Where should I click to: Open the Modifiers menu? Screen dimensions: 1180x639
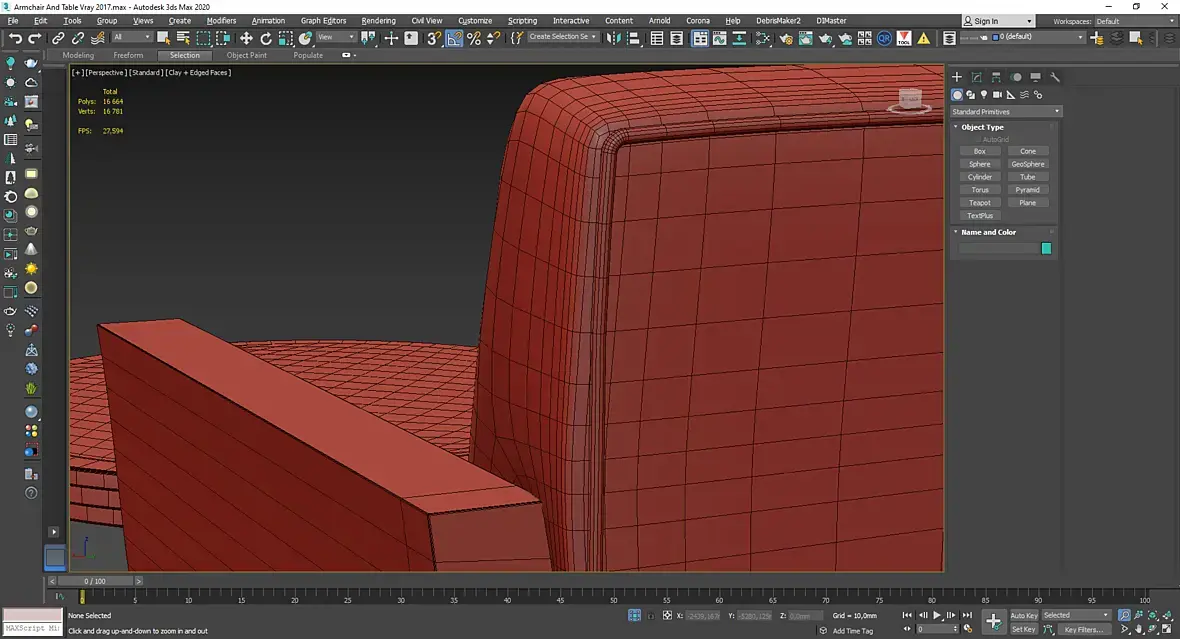[x=221, y=20]
